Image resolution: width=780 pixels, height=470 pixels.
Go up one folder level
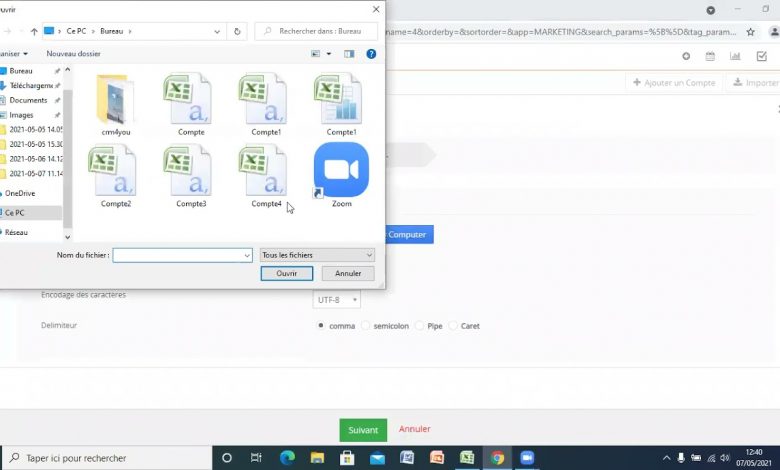(x=34, y=31)
